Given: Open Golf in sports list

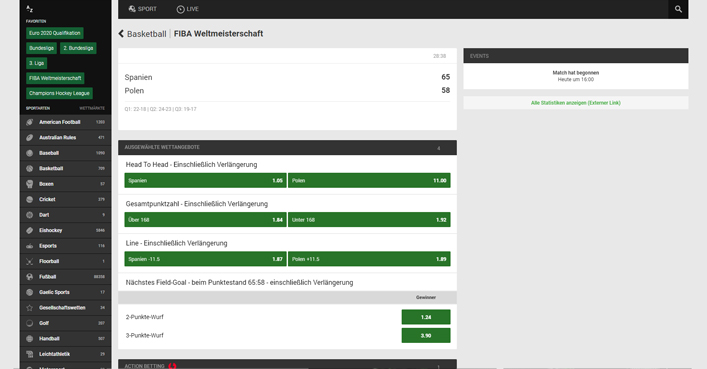Looking at the screenshot, I should click(x=65, y=323).
